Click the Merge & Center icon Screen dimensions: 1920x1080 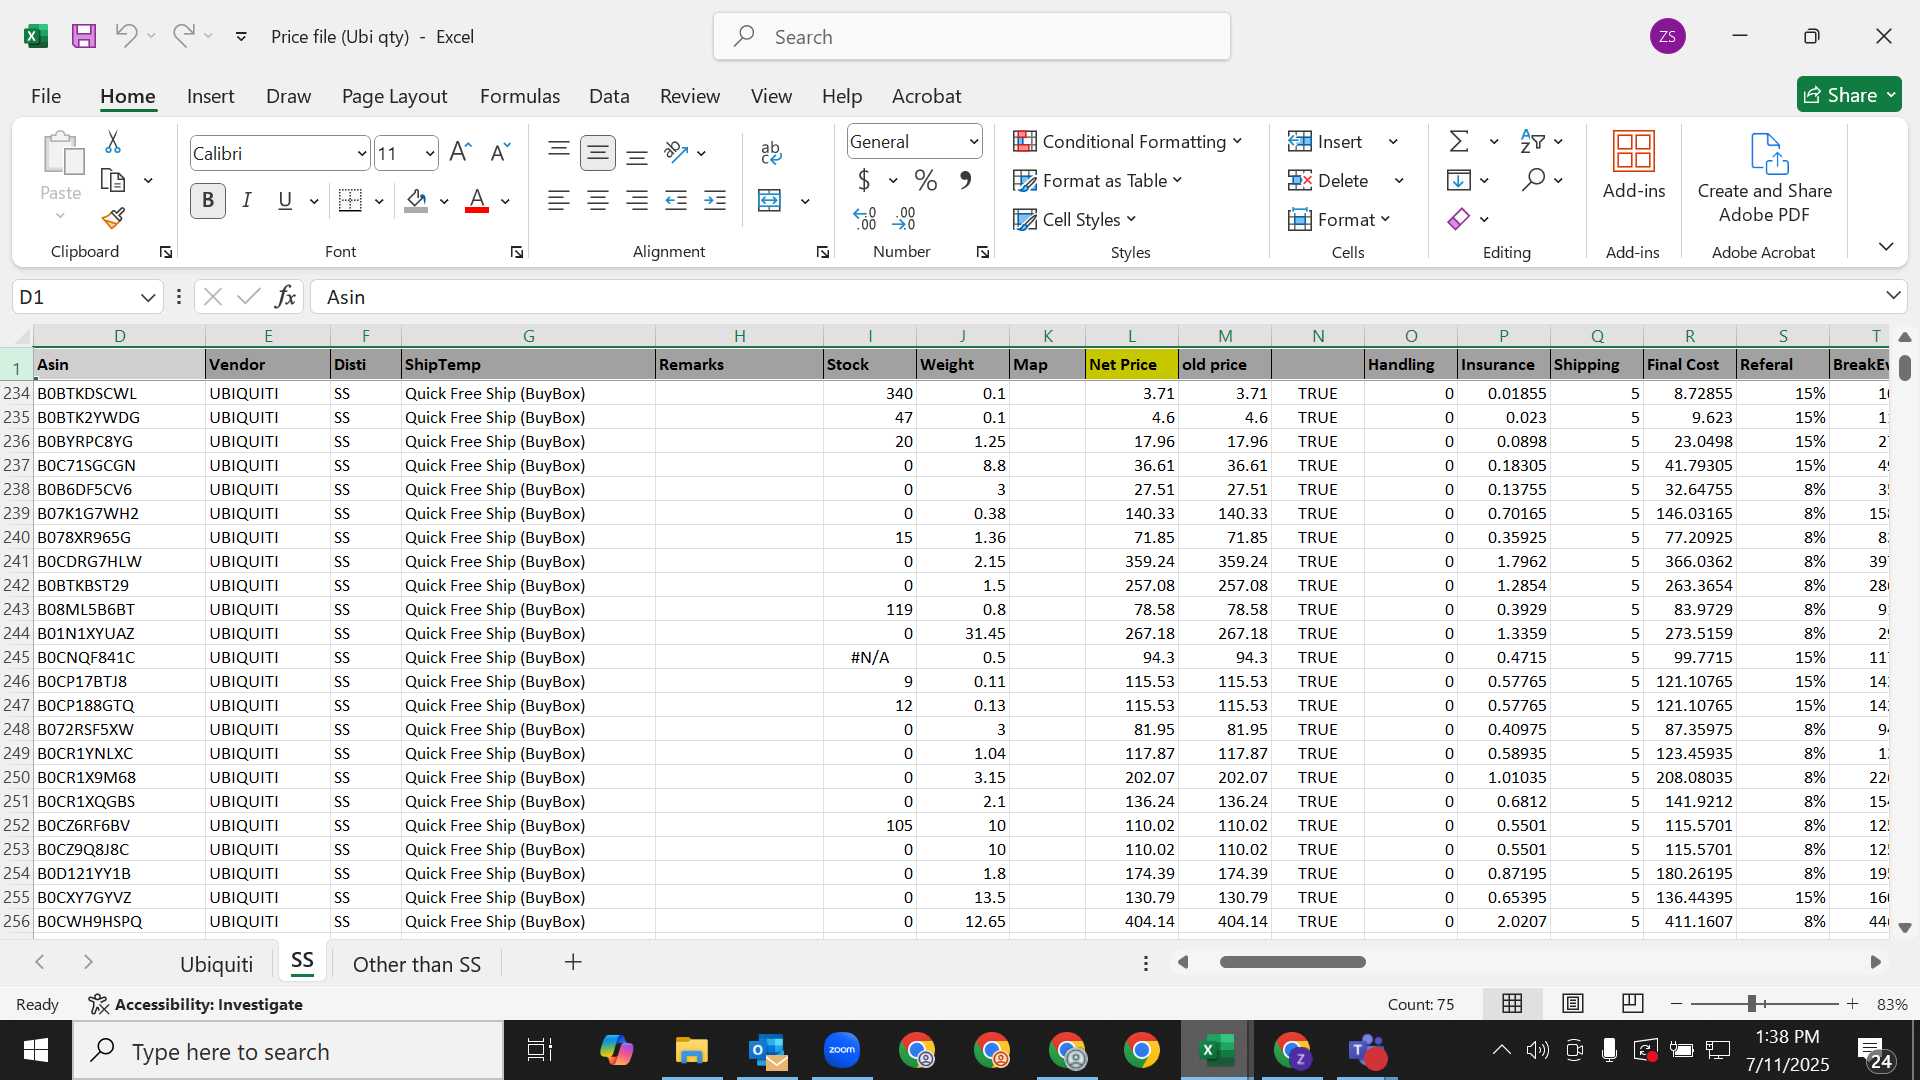770,201
